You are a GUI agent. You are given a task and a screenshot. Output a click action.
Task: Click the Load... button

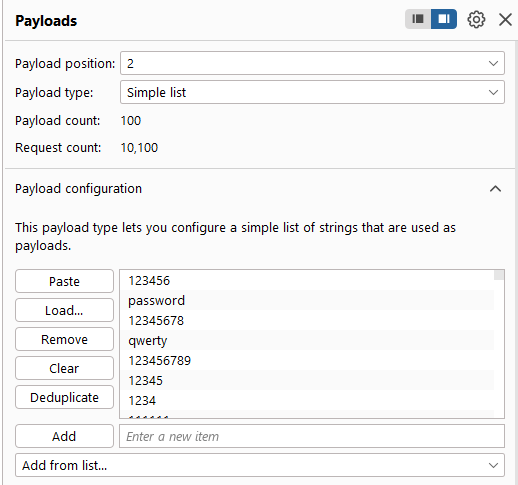click(x=64, y=310)
